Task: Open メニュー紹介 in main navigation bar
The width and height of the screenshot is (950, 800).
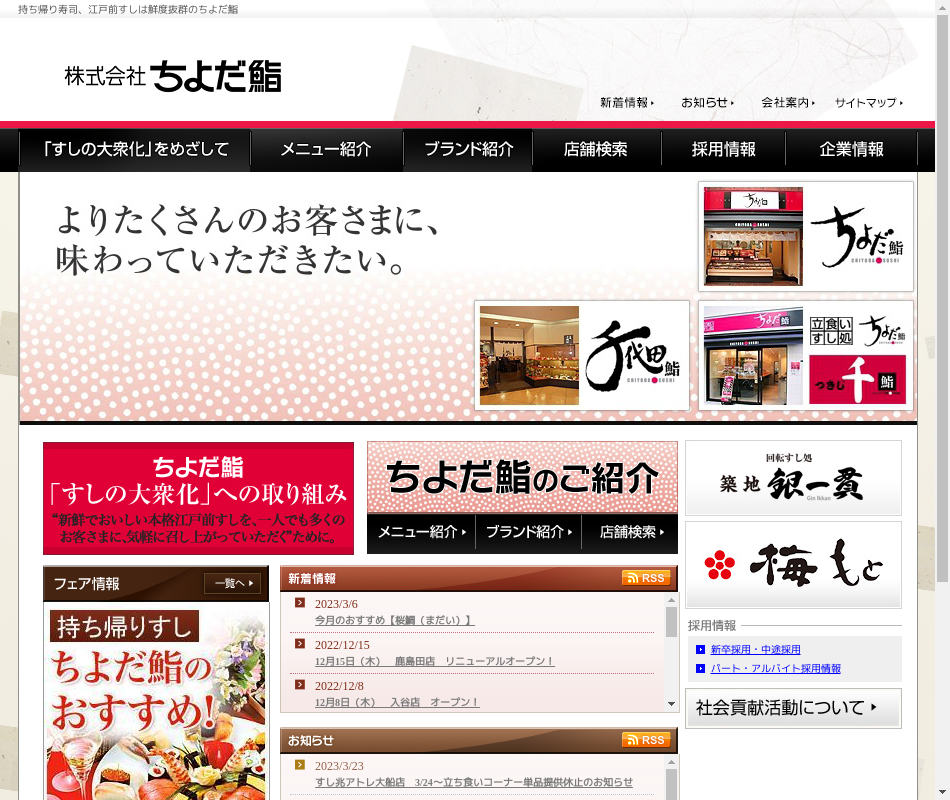Action: pos(327,149)
